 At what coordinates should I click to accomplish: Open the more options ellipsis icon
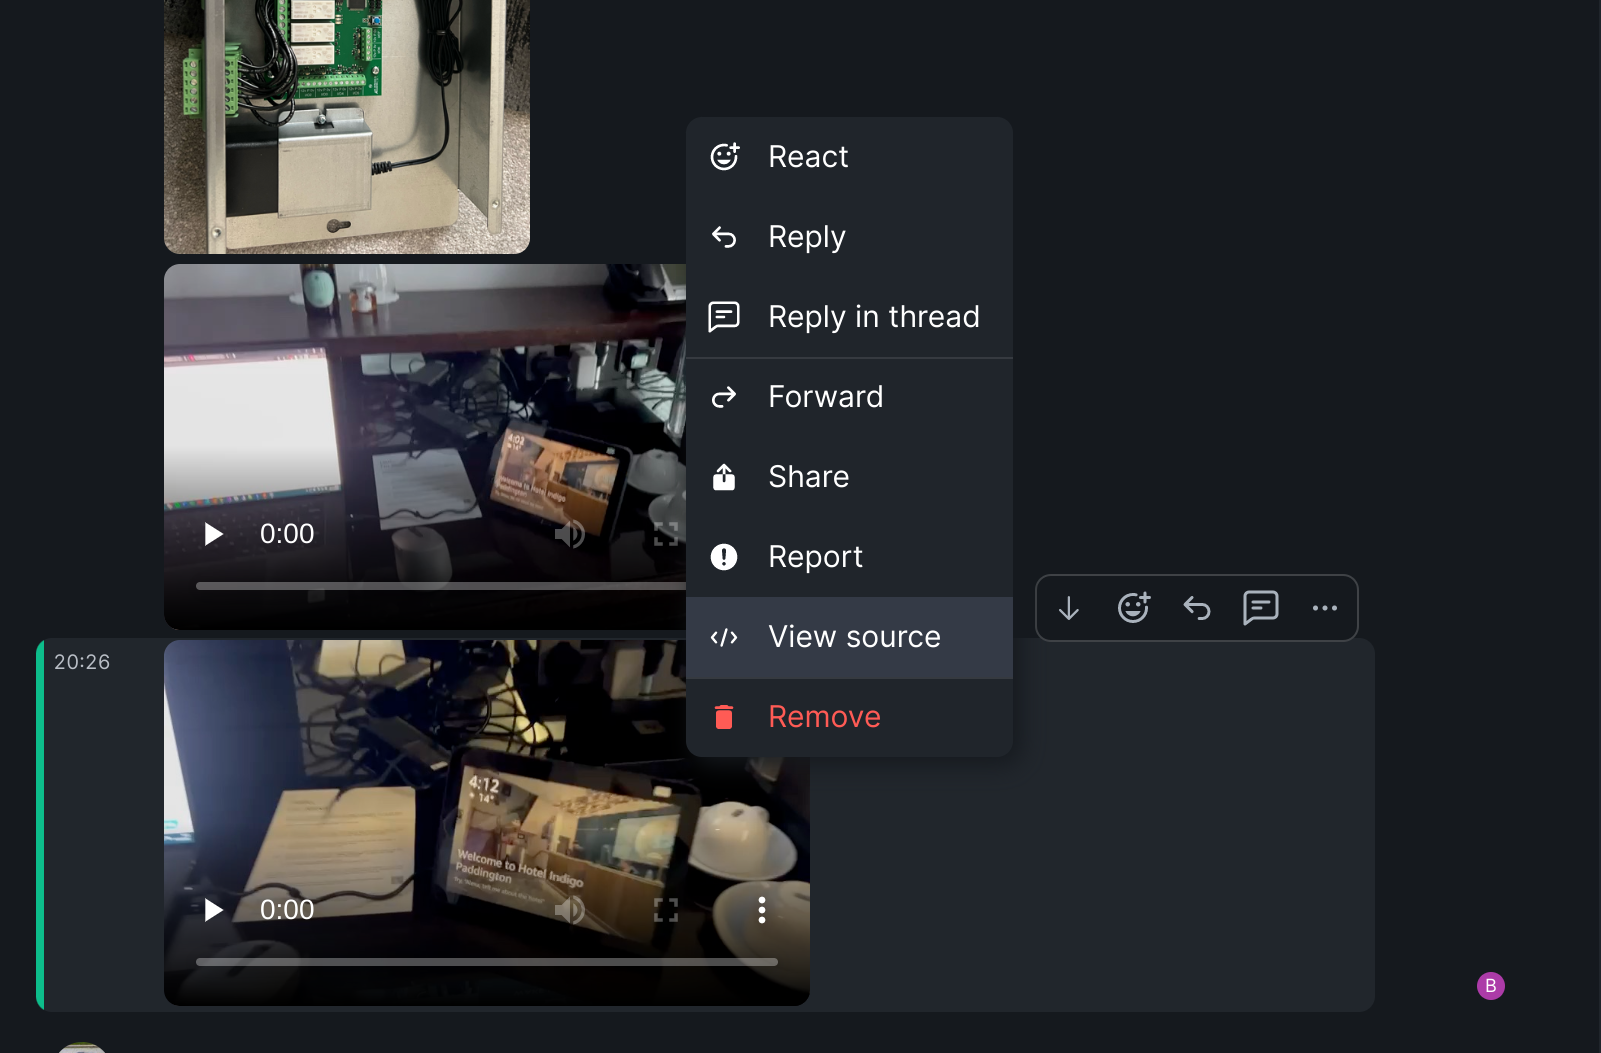tap(1325, 607)
